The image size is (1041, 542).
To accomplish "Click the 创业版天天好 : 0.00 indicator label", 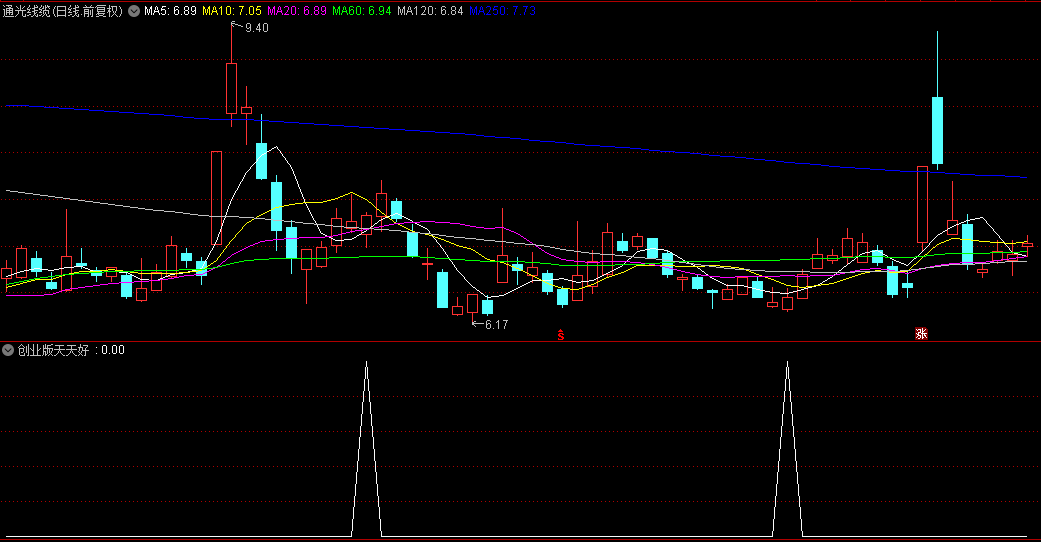I will click(x=71, y=350).
